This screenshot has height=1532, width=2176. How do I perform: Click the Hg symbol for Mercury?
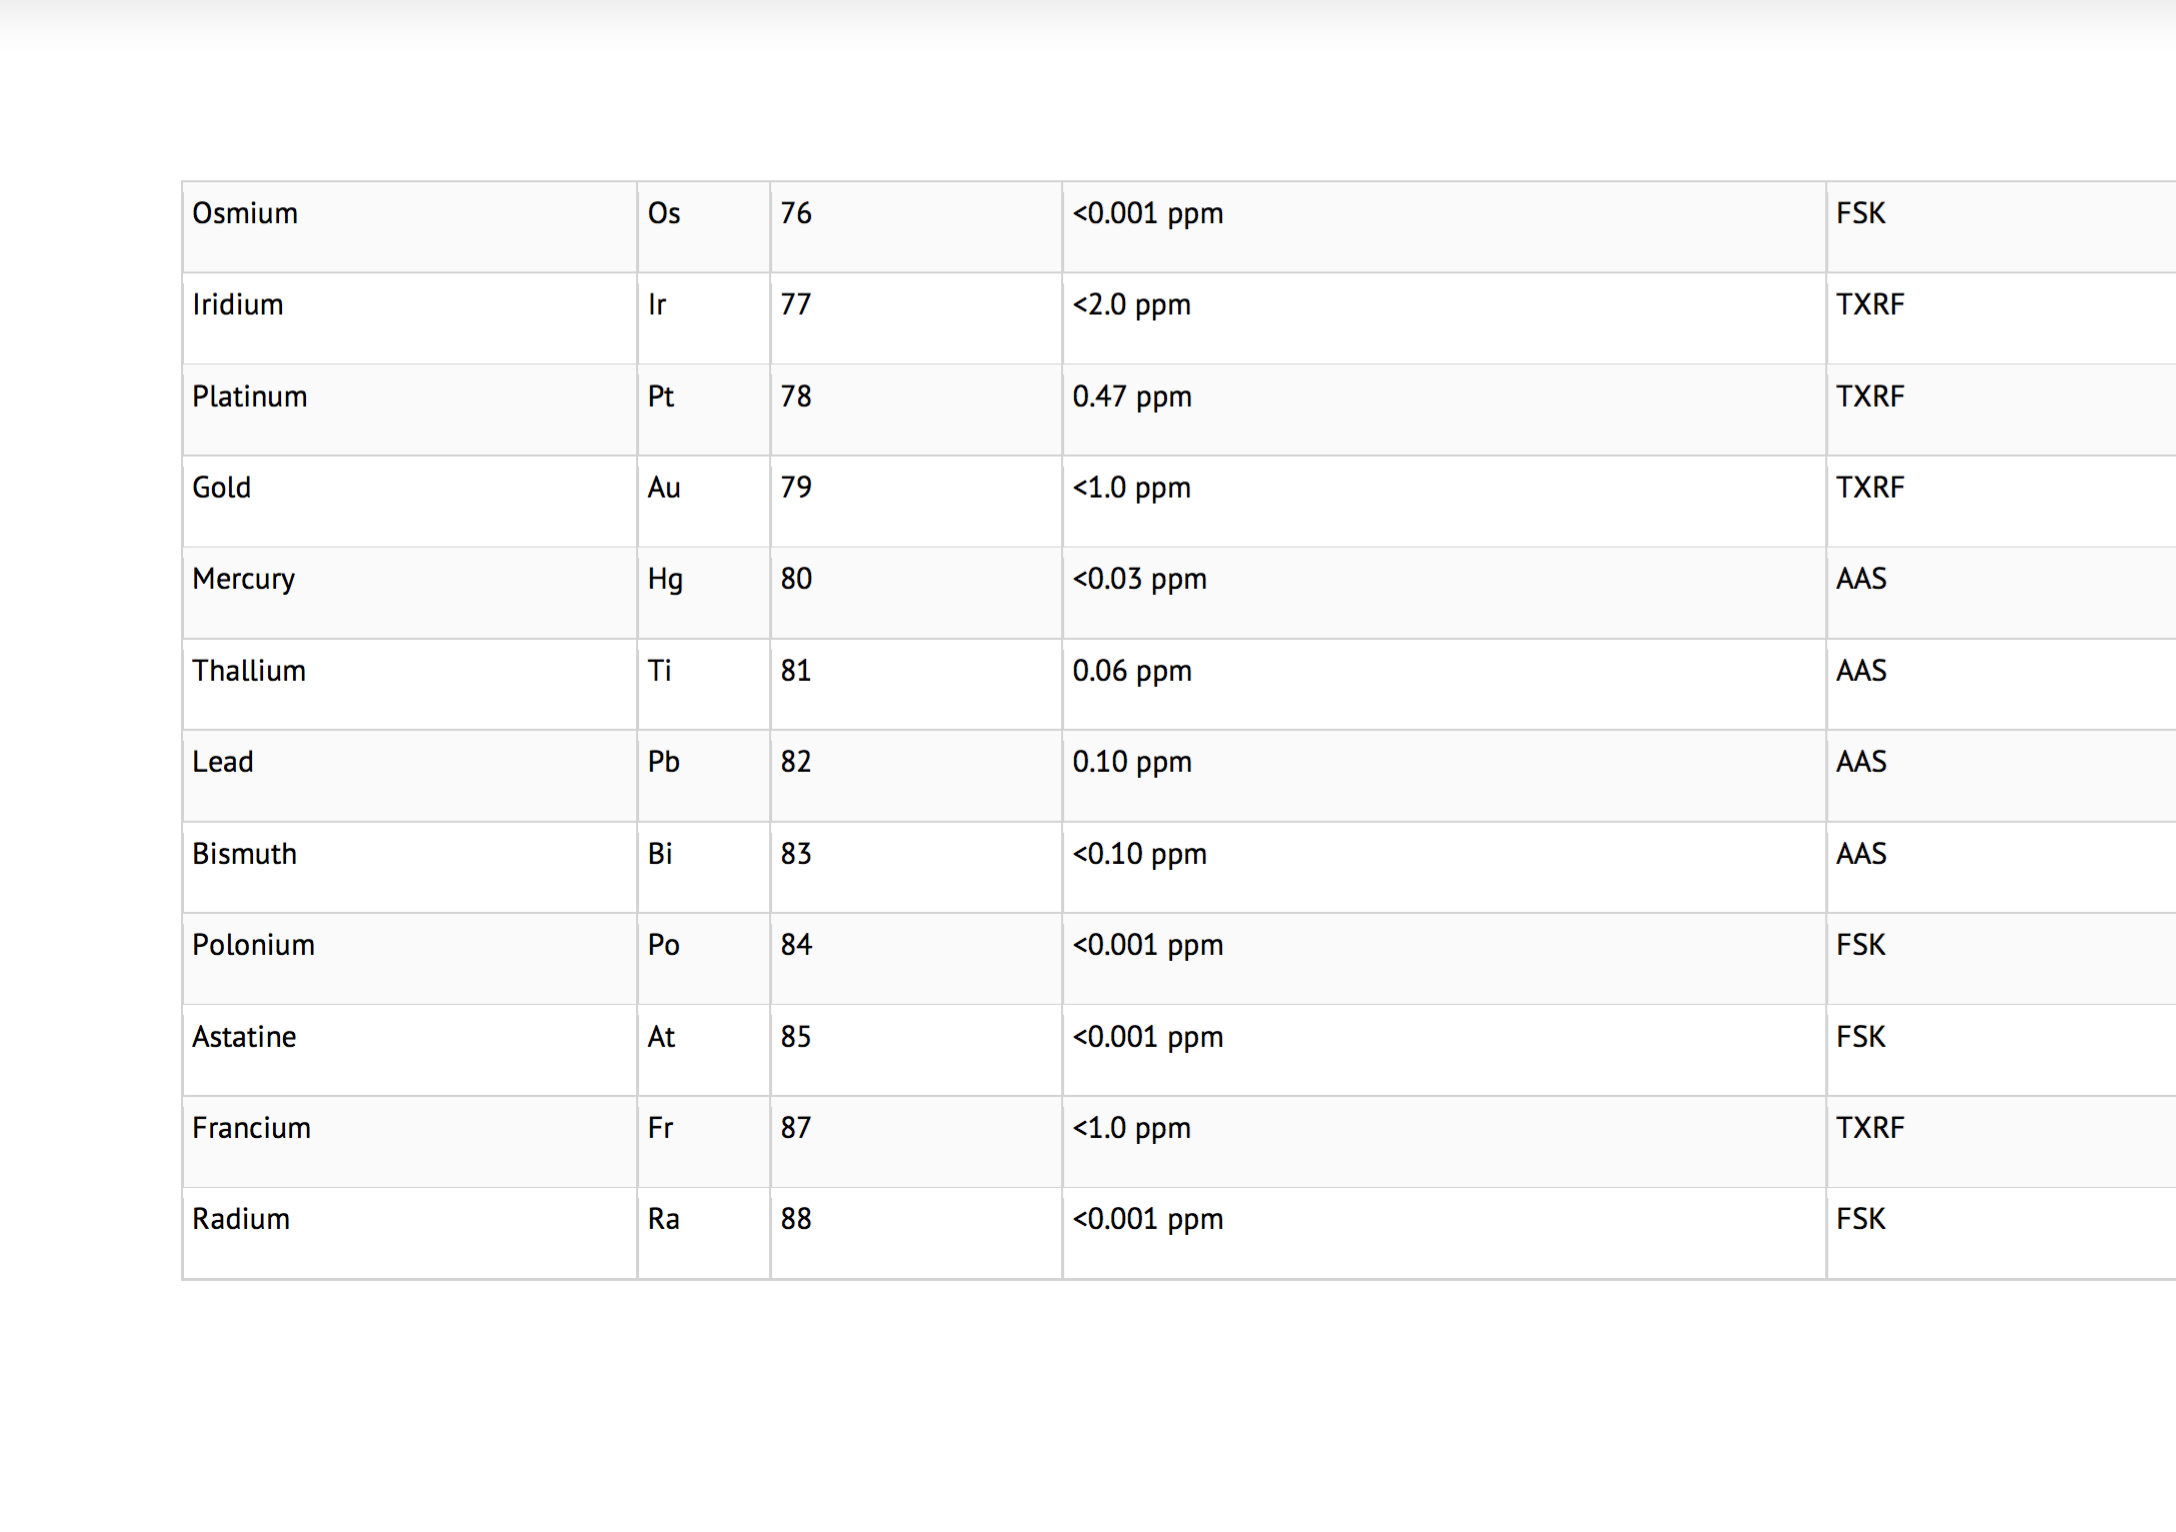point(665,580)
